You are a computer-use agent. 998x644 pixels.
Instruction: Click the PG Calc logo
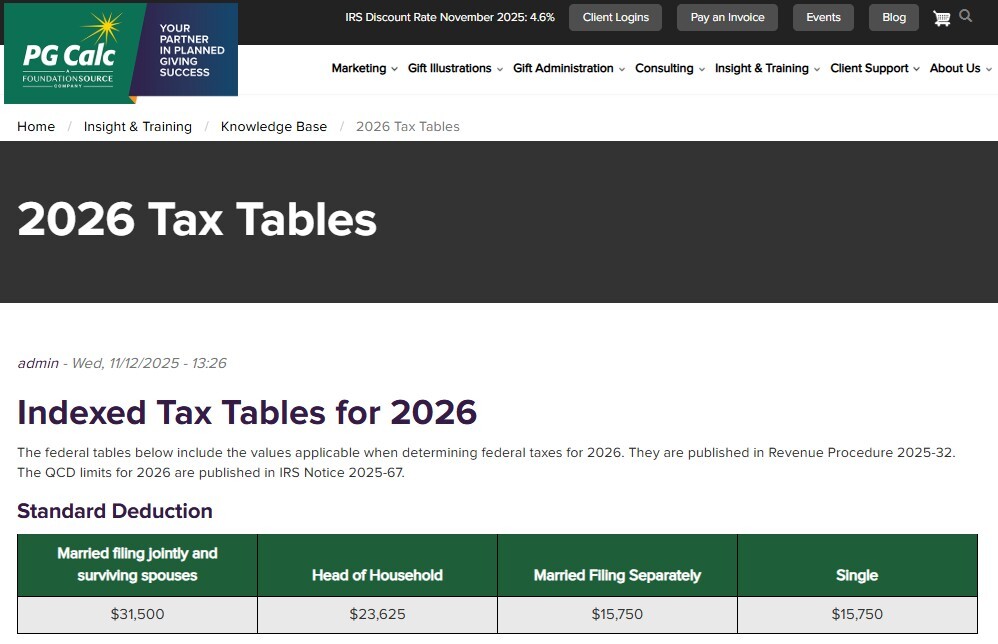70,55
